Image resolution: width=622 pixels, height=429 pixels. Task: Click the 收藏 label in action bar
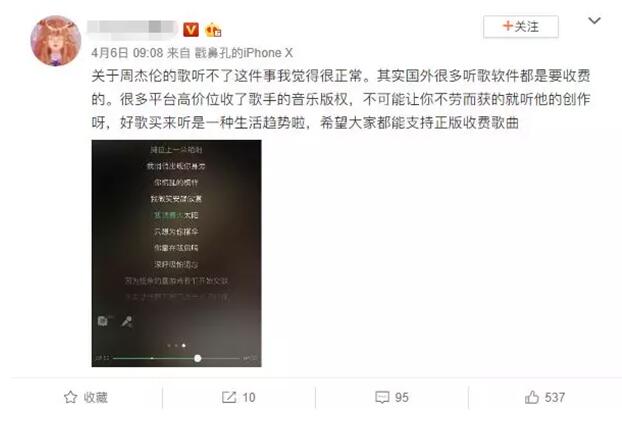click(x=95, y=397)
